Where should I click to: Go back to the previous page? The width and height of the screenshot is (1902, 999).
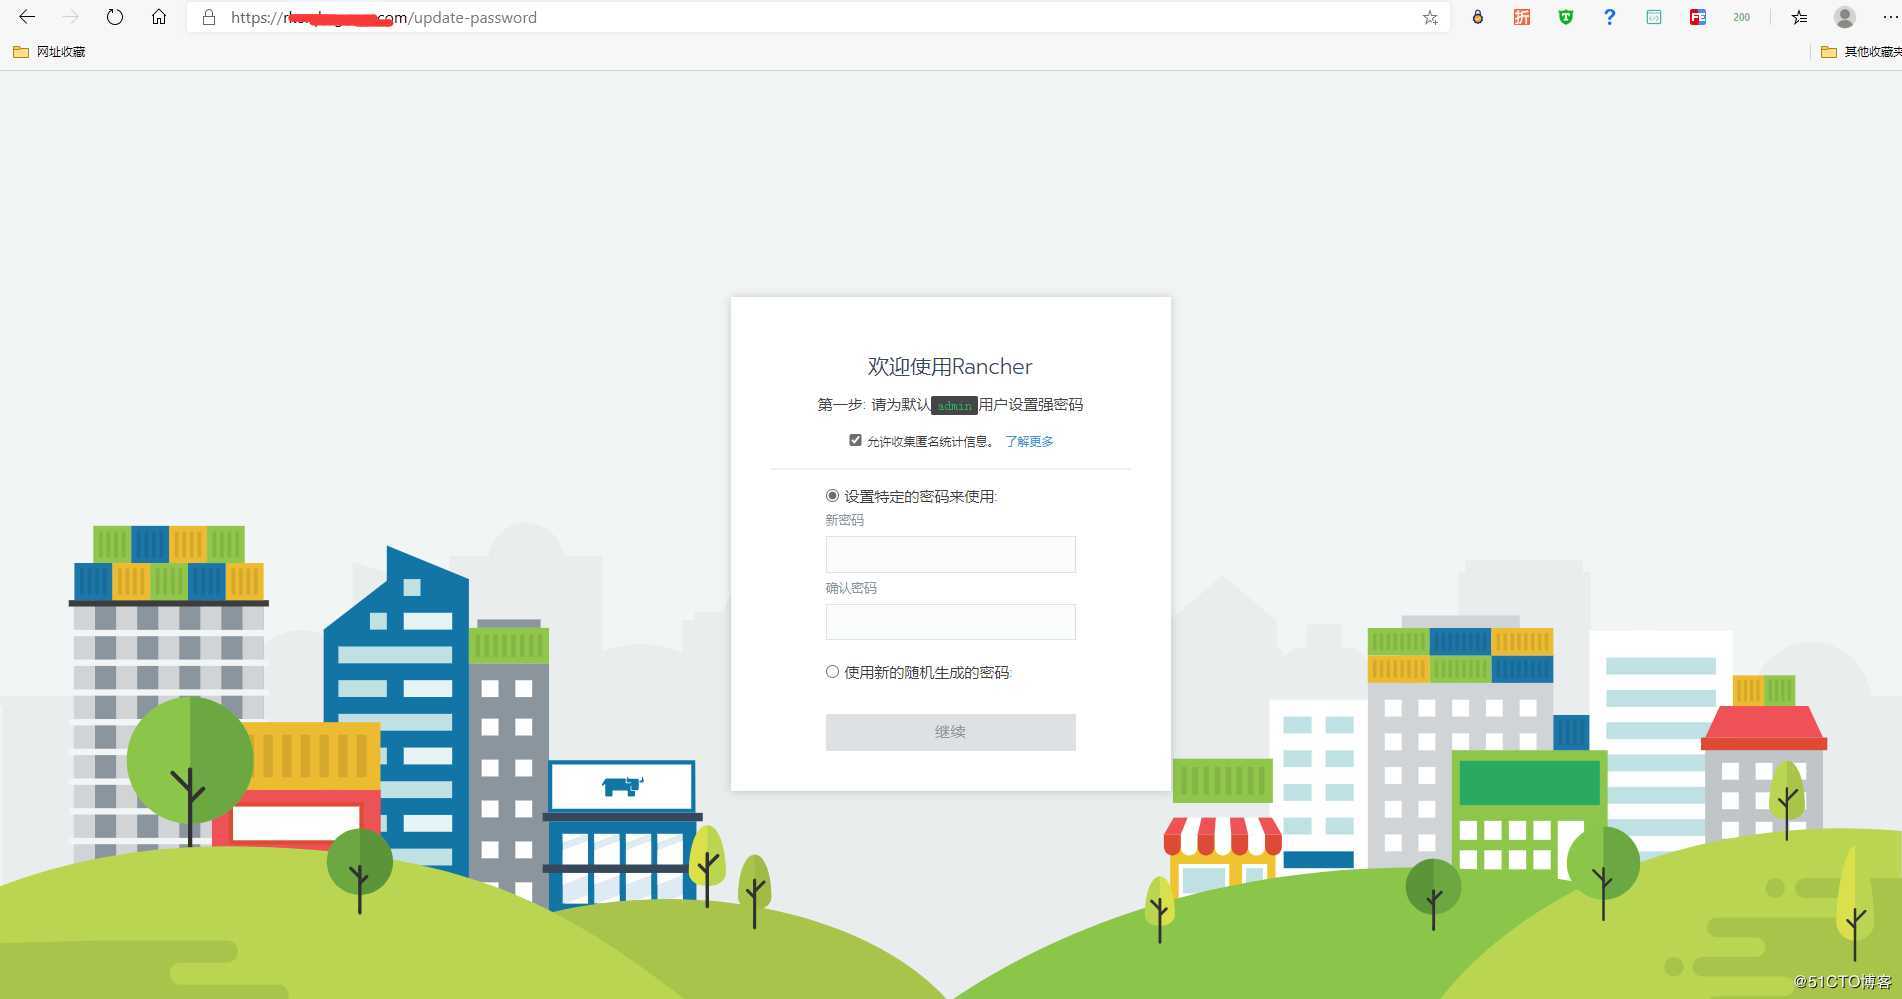pyautogui.click(x=27, y=17)
